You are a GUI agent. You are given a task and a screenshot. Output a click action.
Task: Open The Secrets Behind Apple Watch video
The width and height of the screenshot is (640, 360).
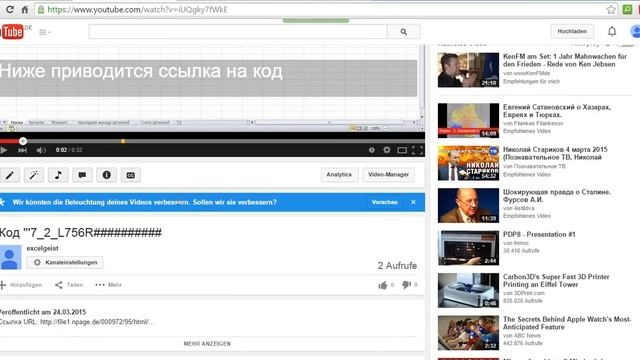pos(567,323)
